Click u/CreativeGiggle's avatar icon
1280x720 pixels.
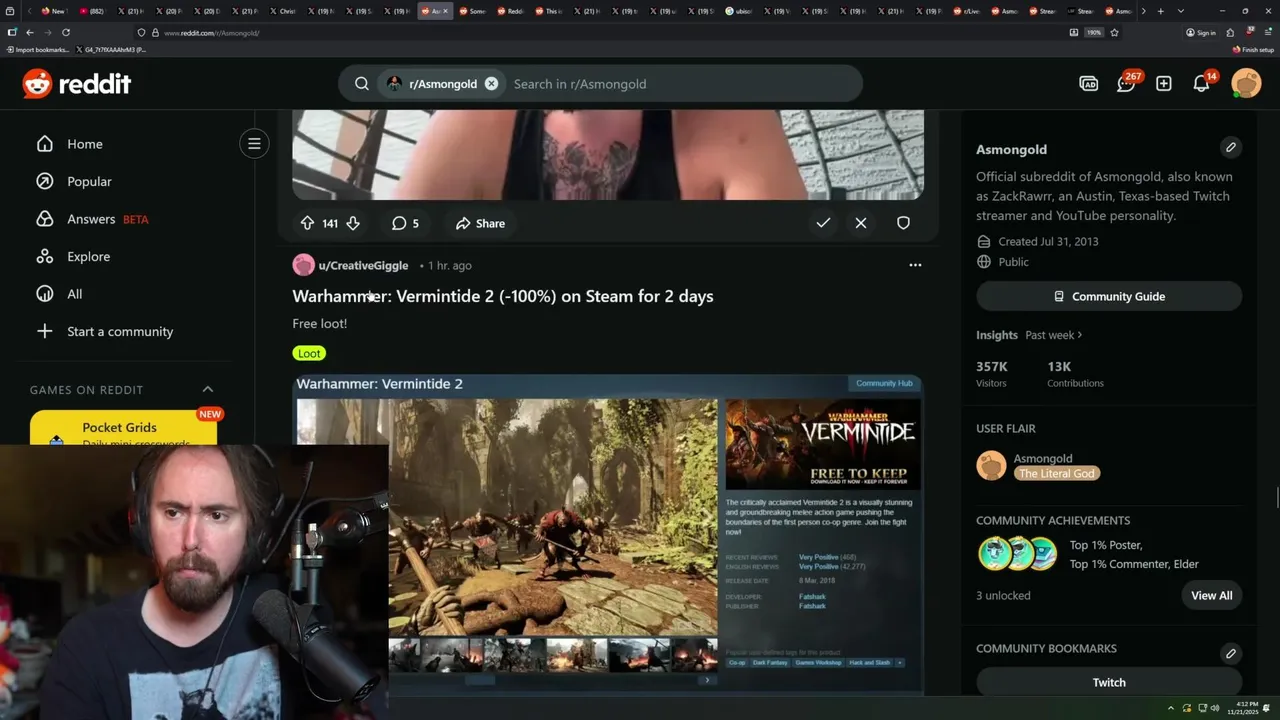point(303,265)
